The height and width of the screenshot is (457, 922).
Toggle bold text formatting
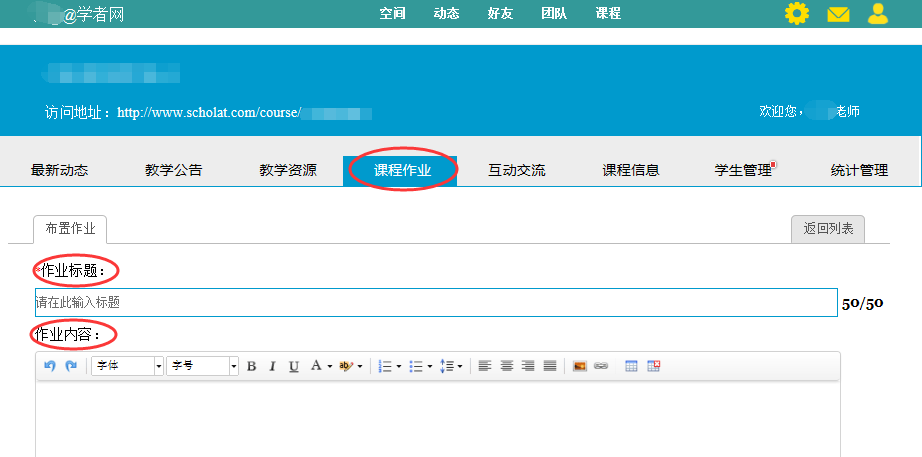click(x=251, y=366)
